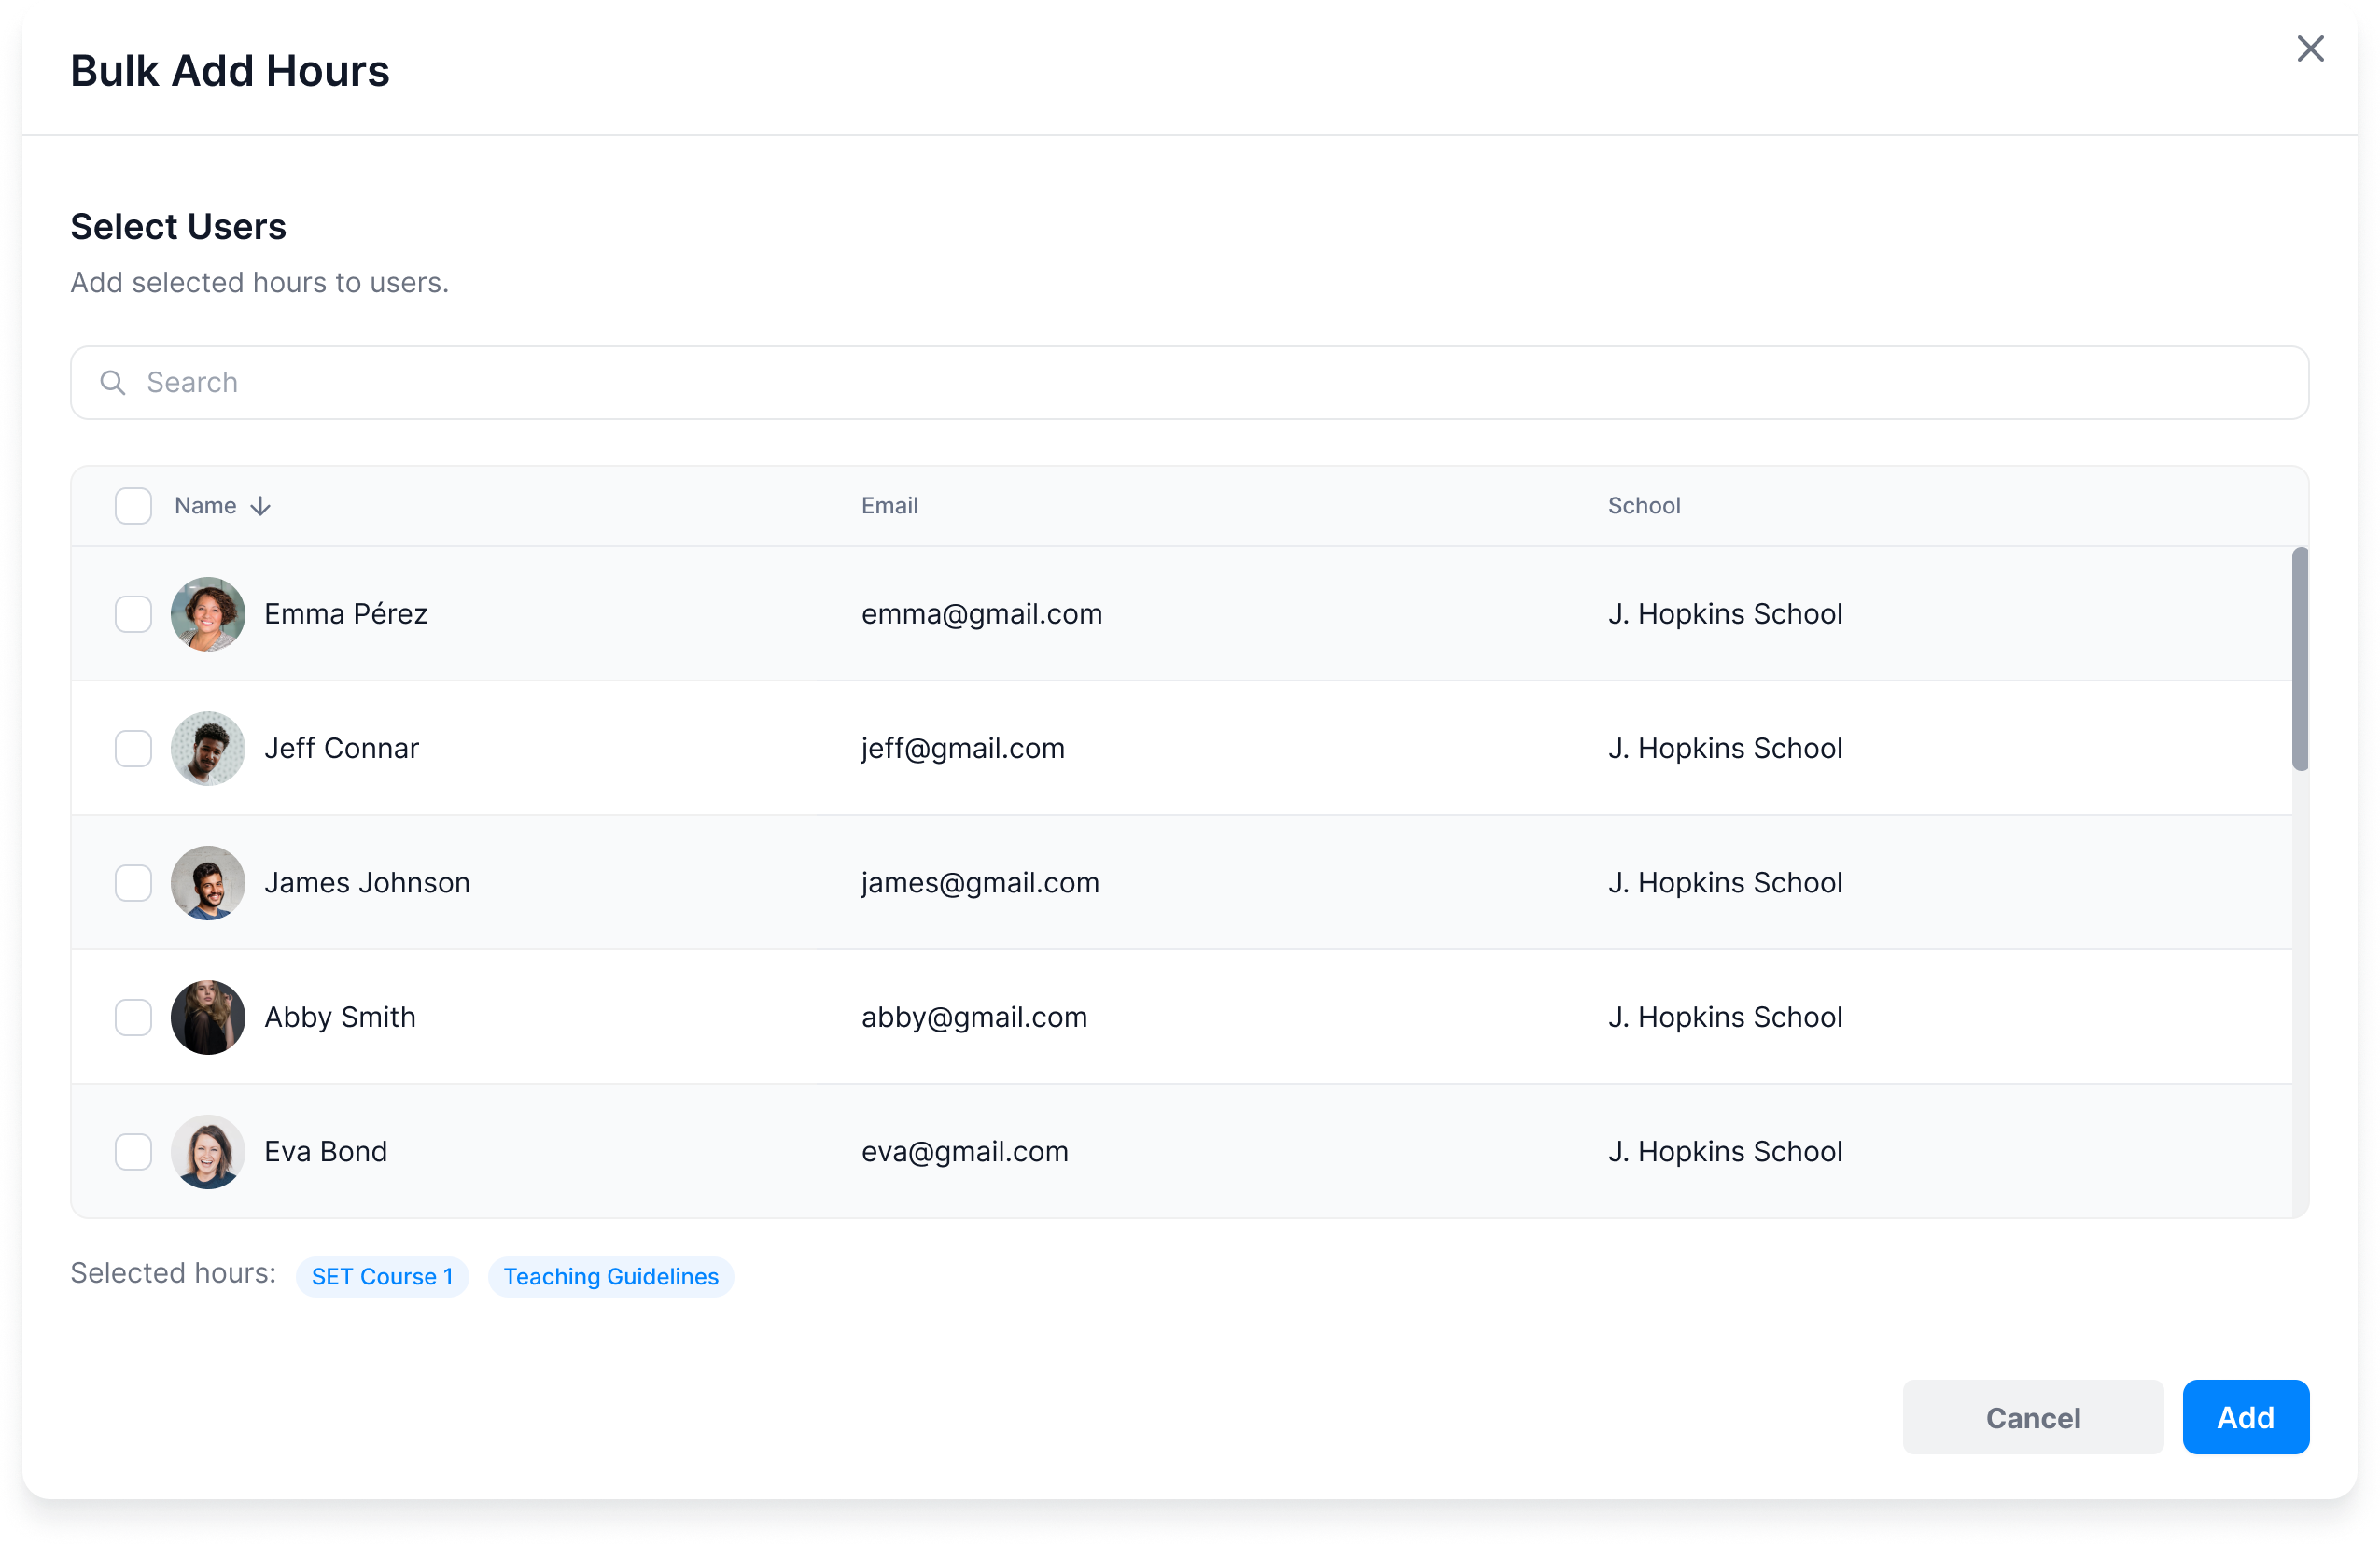Click the user list scrollbar thumb
Screen dimensions: 2380x1544
(x=2300, y=660)
